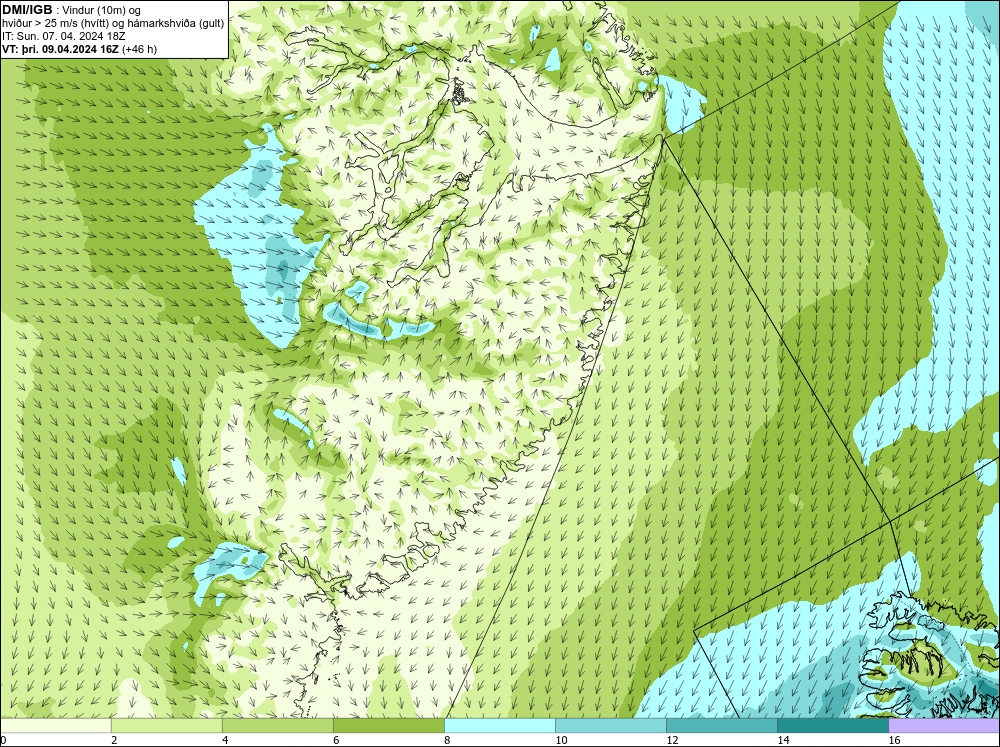Click the DMI/IGB title text

[x=27, y=10]
